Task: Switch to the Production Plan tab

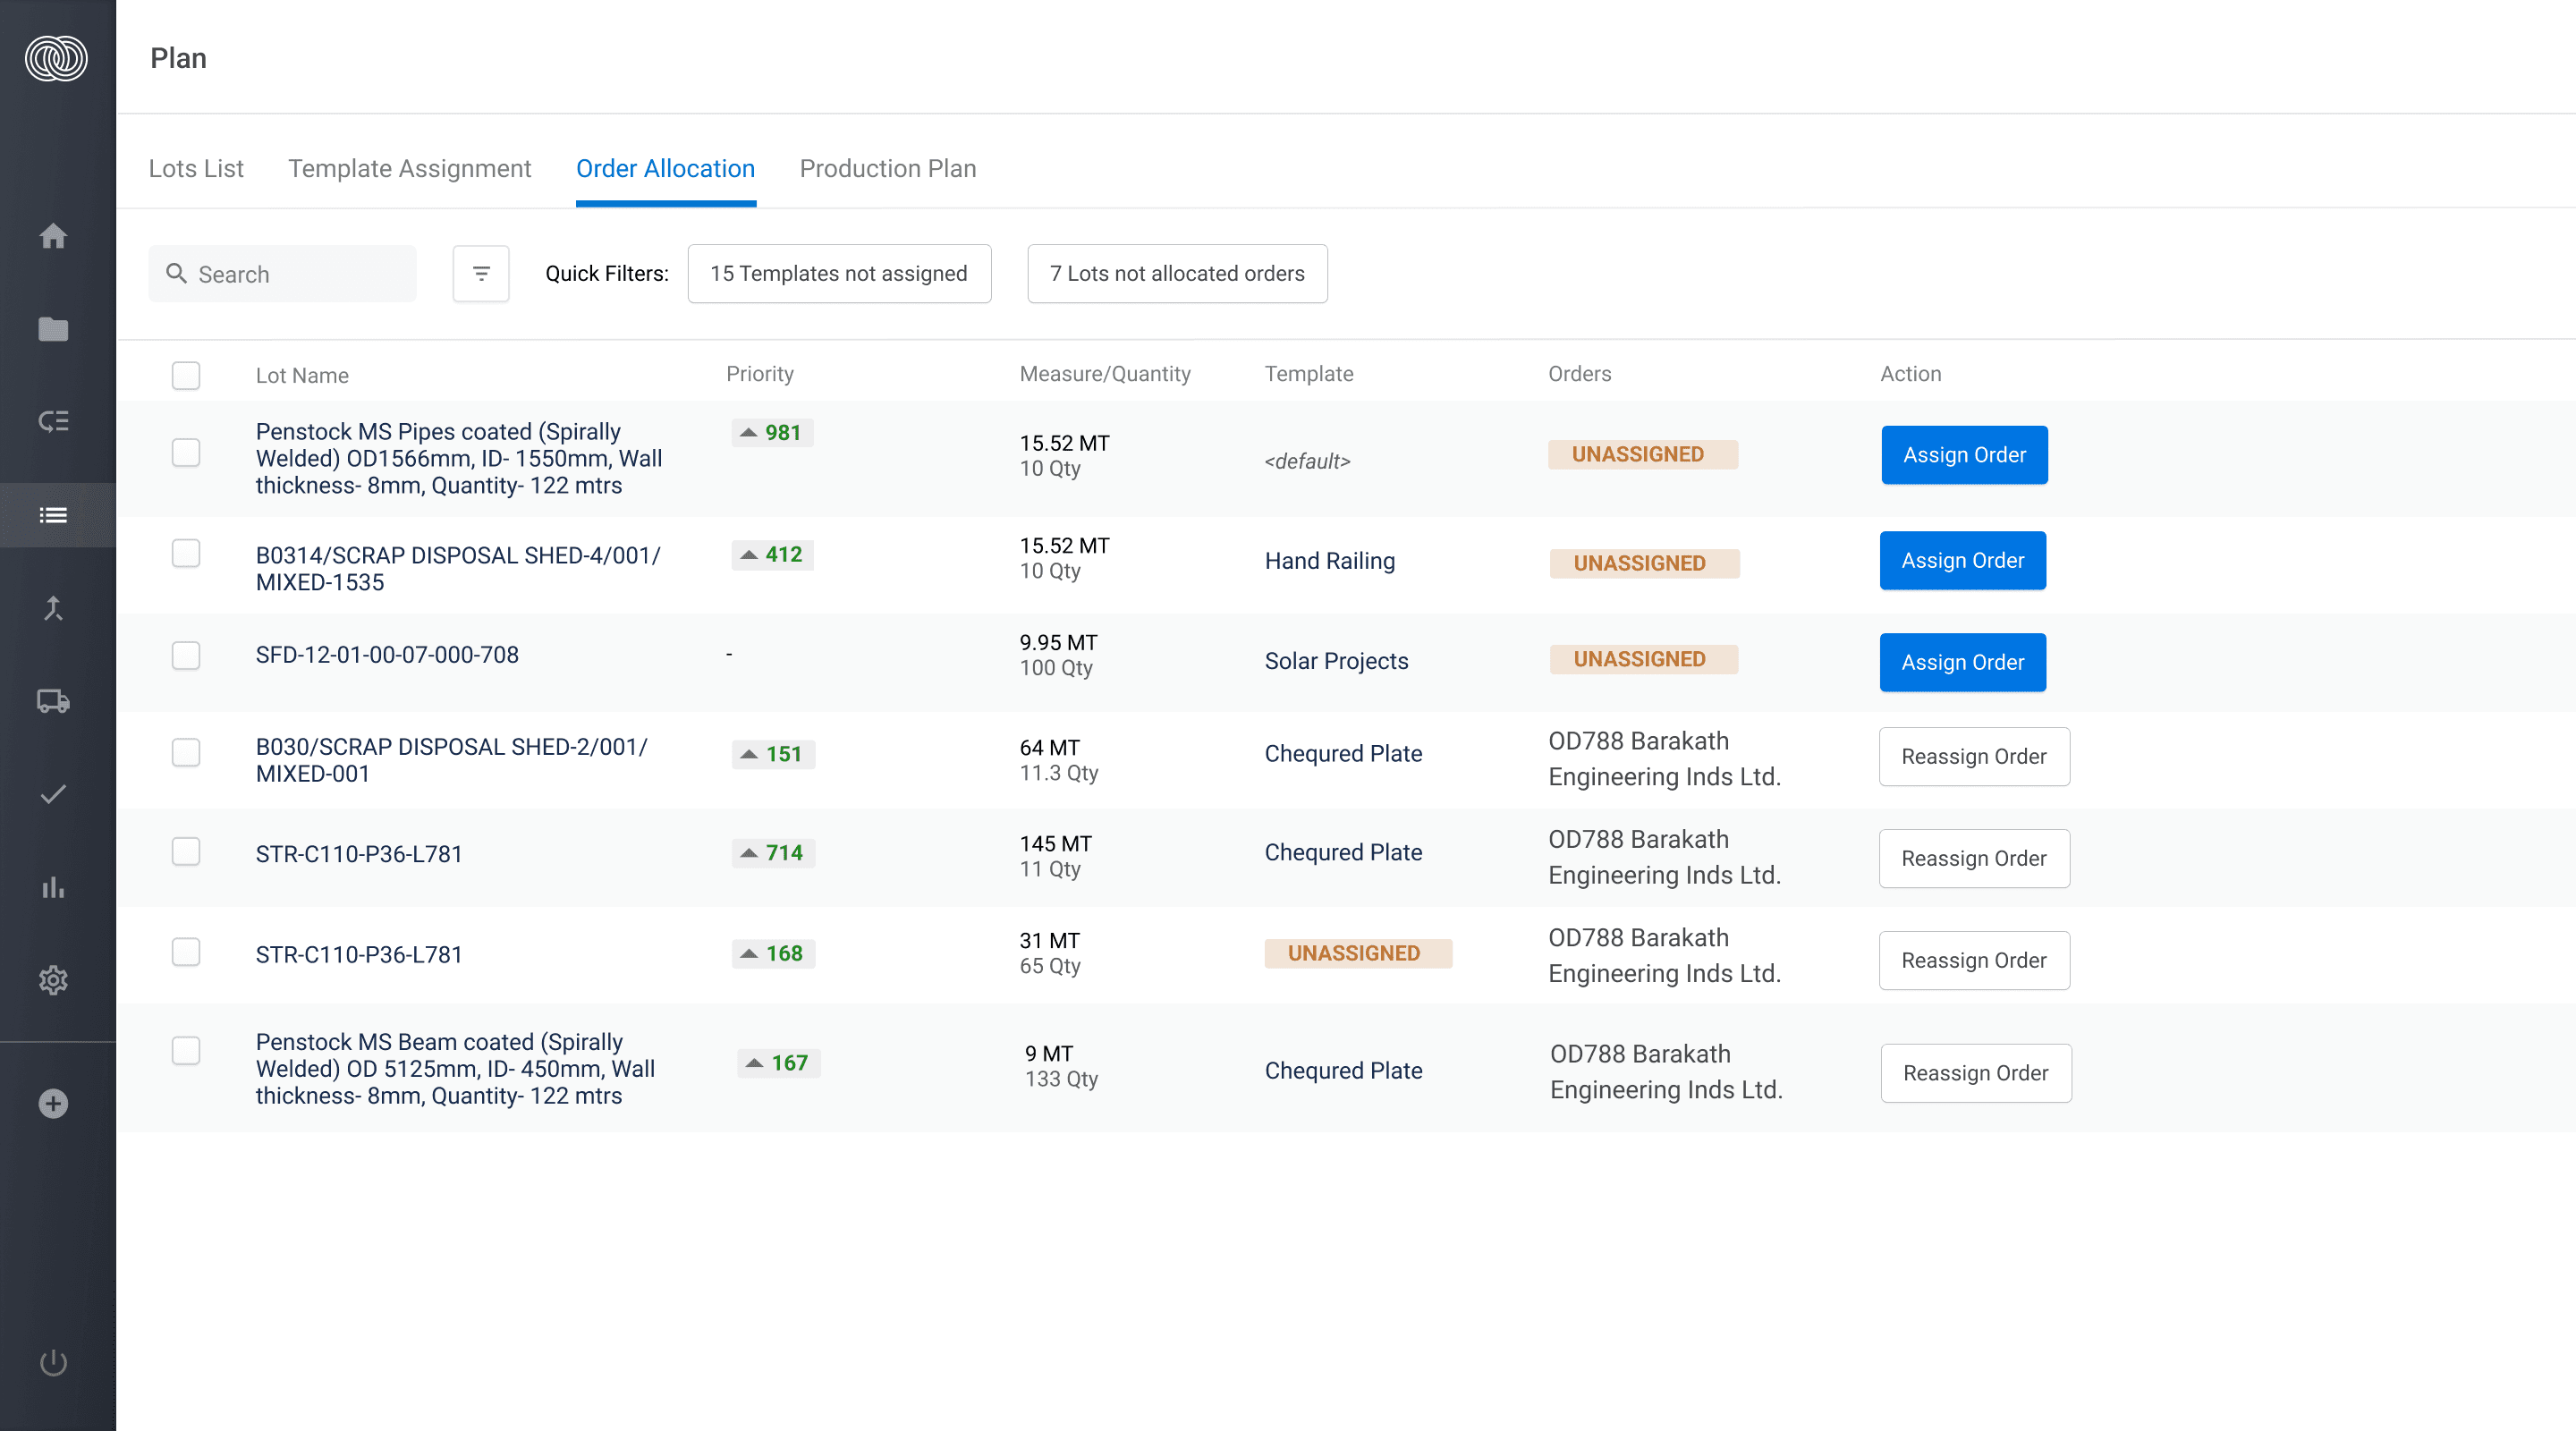Action: point(887,168)
